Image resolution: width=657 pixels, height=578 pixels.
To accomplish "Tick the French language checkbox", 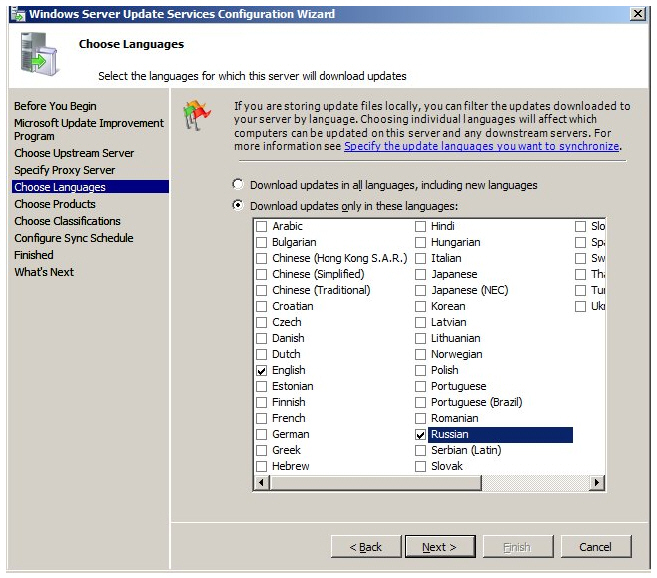I will [x=261, y=418].
